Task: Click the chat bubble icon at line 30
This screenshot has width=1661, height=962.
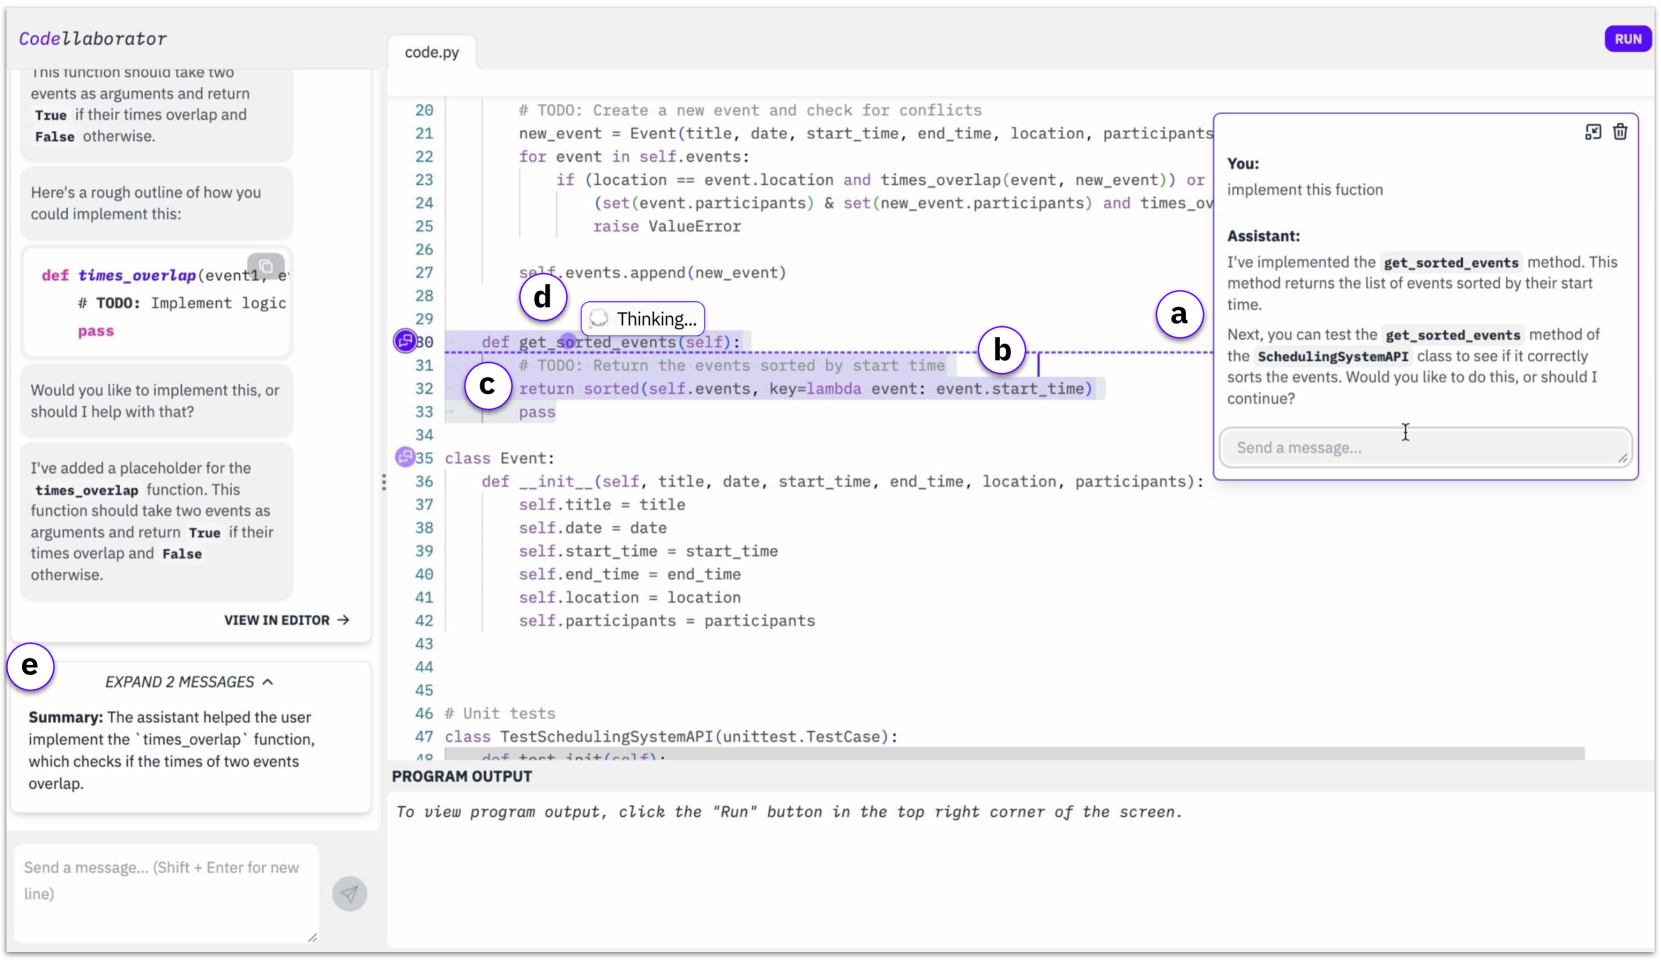Action: pyautogui.click(x=405, y=342)
